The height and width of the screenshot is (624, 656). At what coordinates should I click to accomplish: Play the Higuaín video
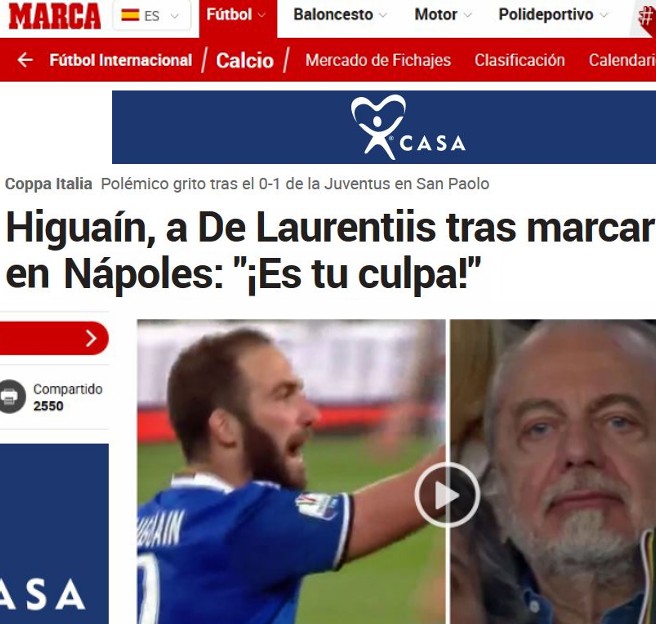447,495
